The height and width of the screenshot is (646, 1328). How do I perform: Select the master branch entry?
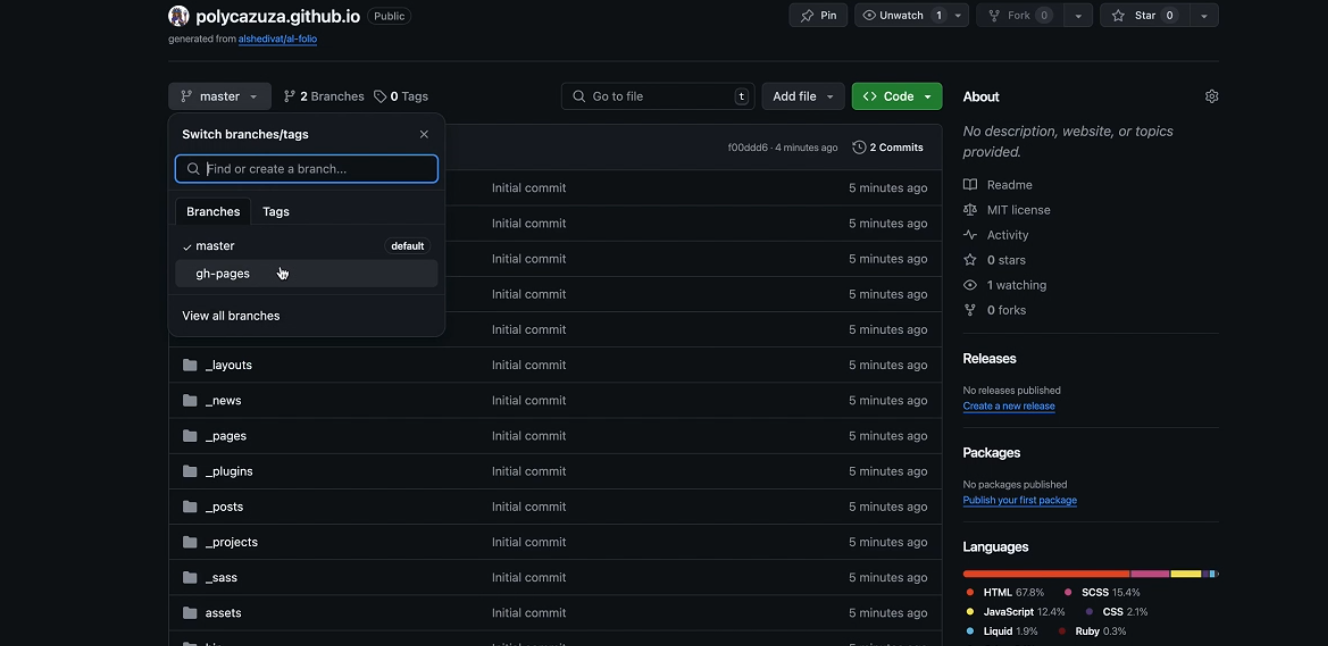(x=306, y=246)
